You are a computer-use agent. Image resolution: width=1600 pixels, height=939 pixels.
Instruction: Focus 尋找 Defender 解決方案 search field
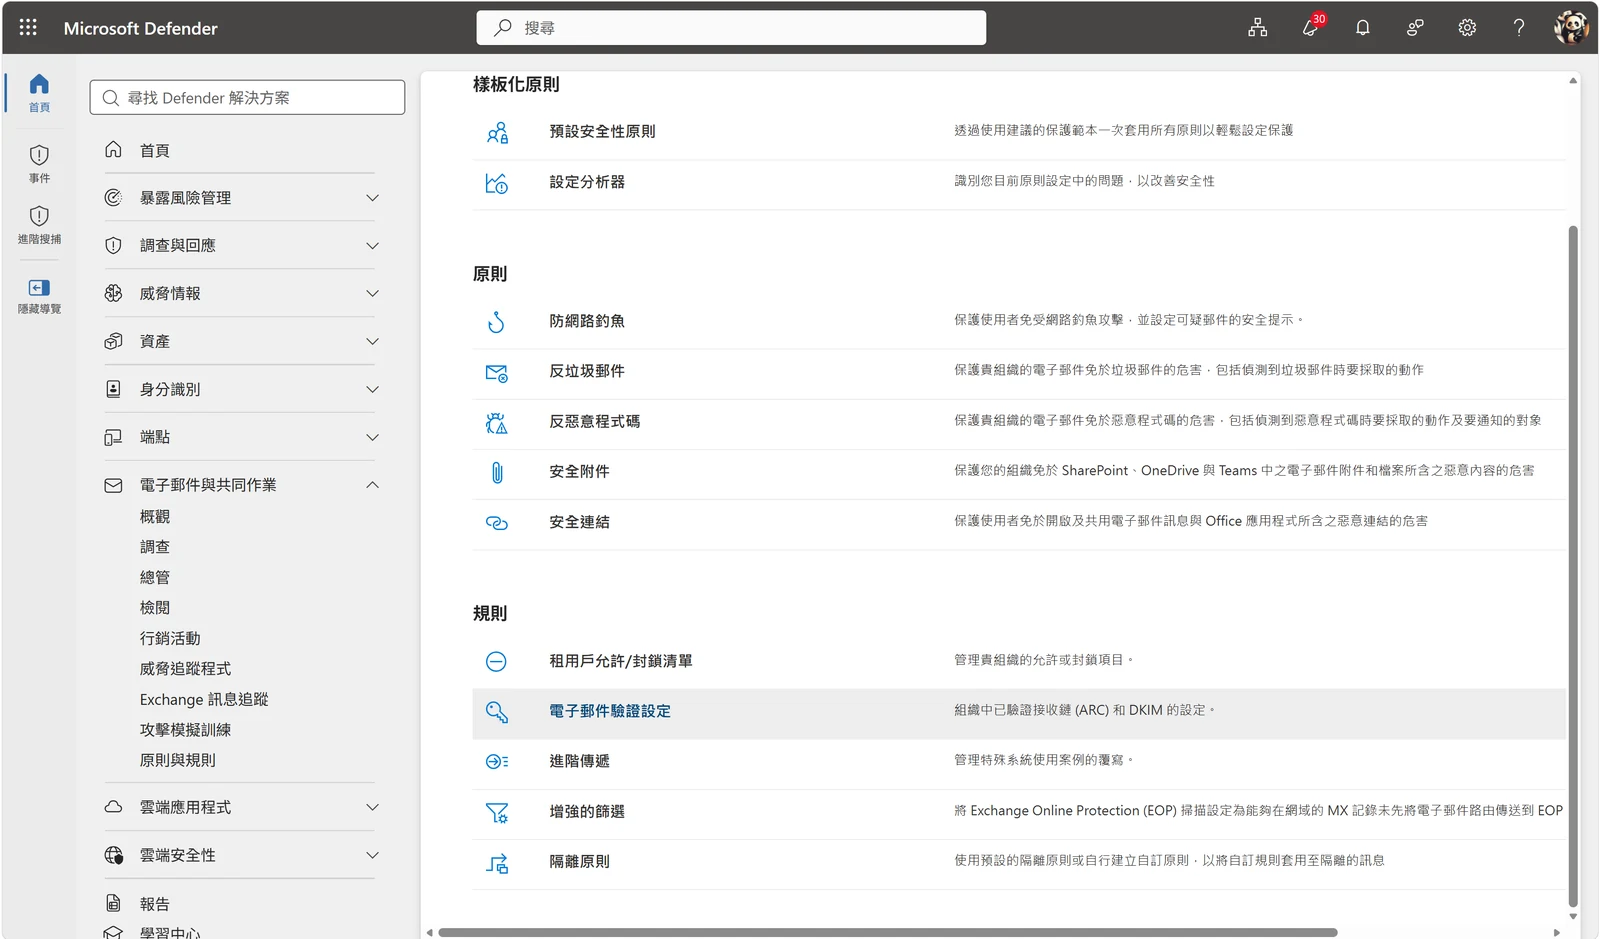coord(247,98)
